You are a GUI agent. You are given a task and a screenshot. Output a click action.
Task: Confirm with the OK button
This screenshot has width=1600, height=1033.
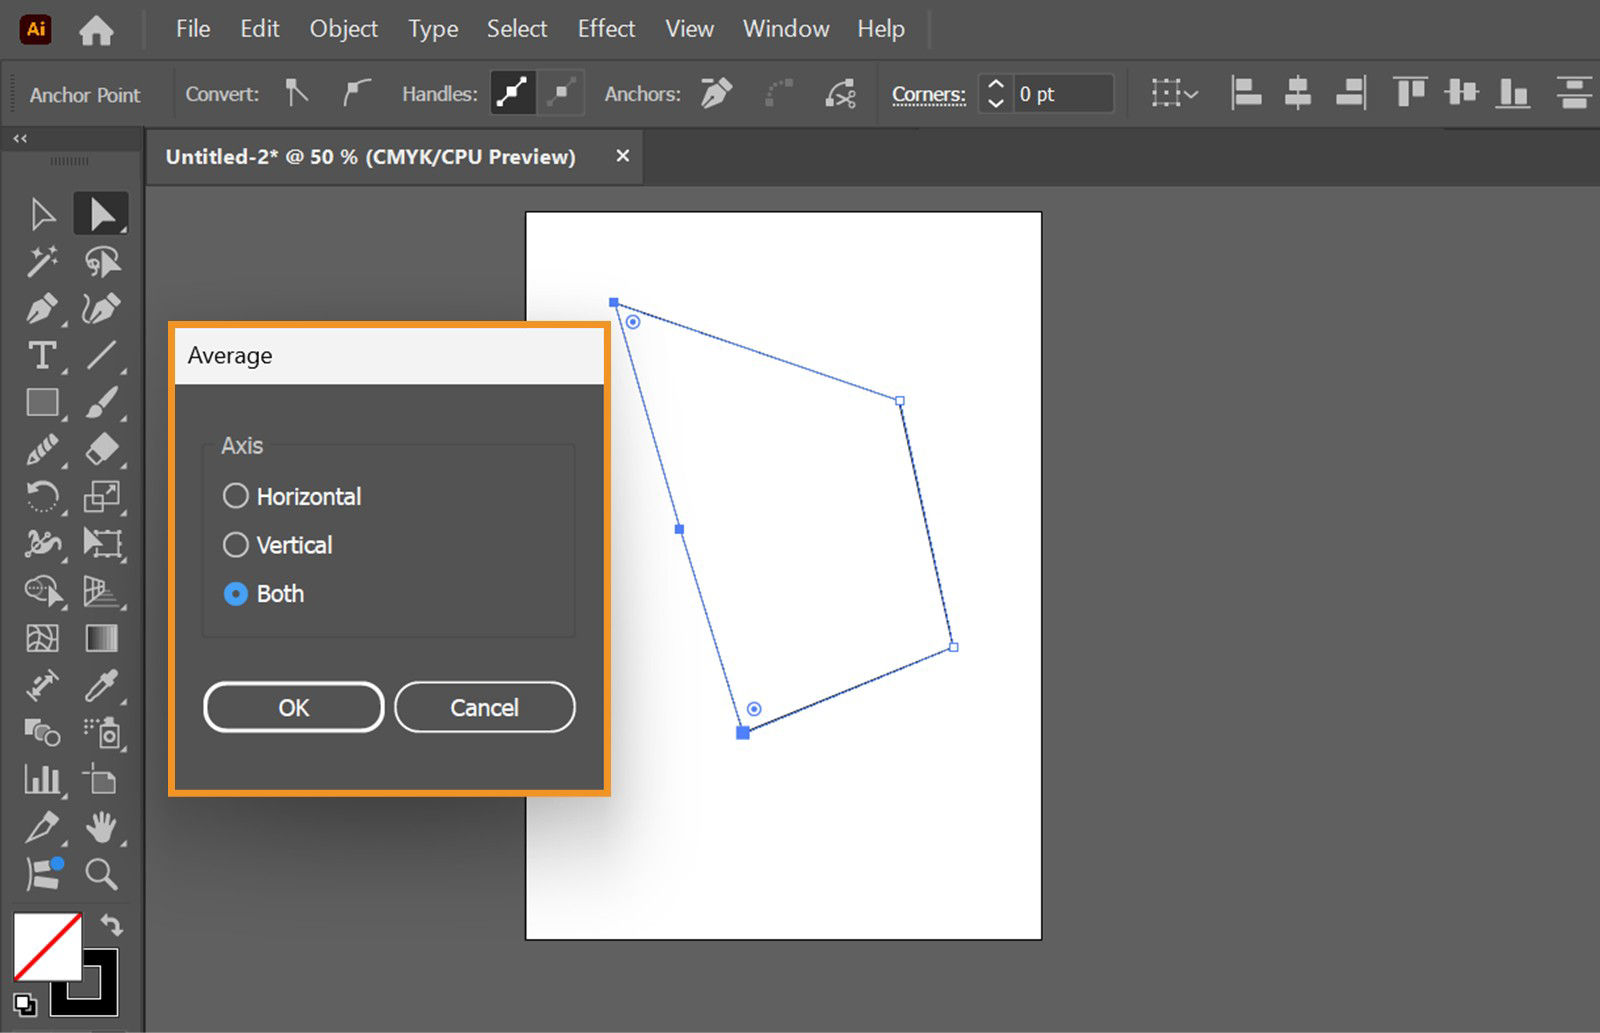click(x=293, y=707)
